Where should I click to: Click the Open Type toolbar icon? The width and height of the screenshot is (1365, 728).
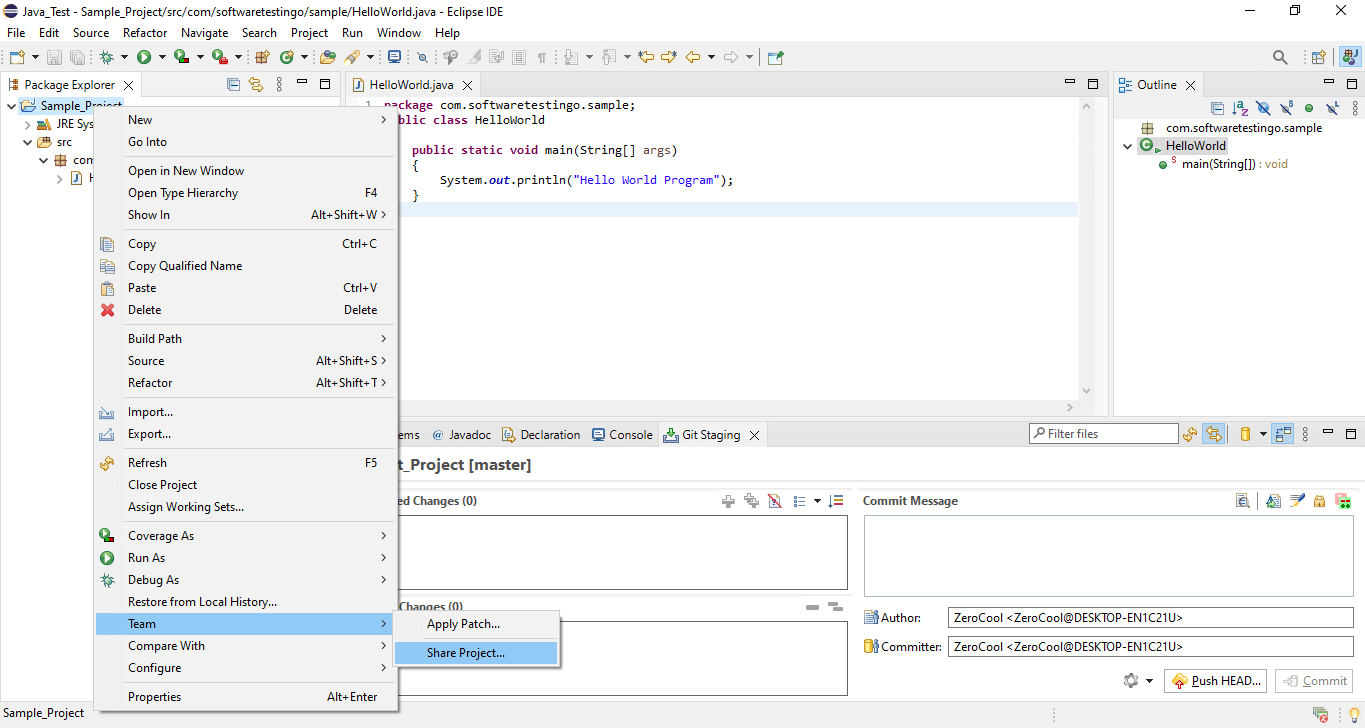pos(328,57)
